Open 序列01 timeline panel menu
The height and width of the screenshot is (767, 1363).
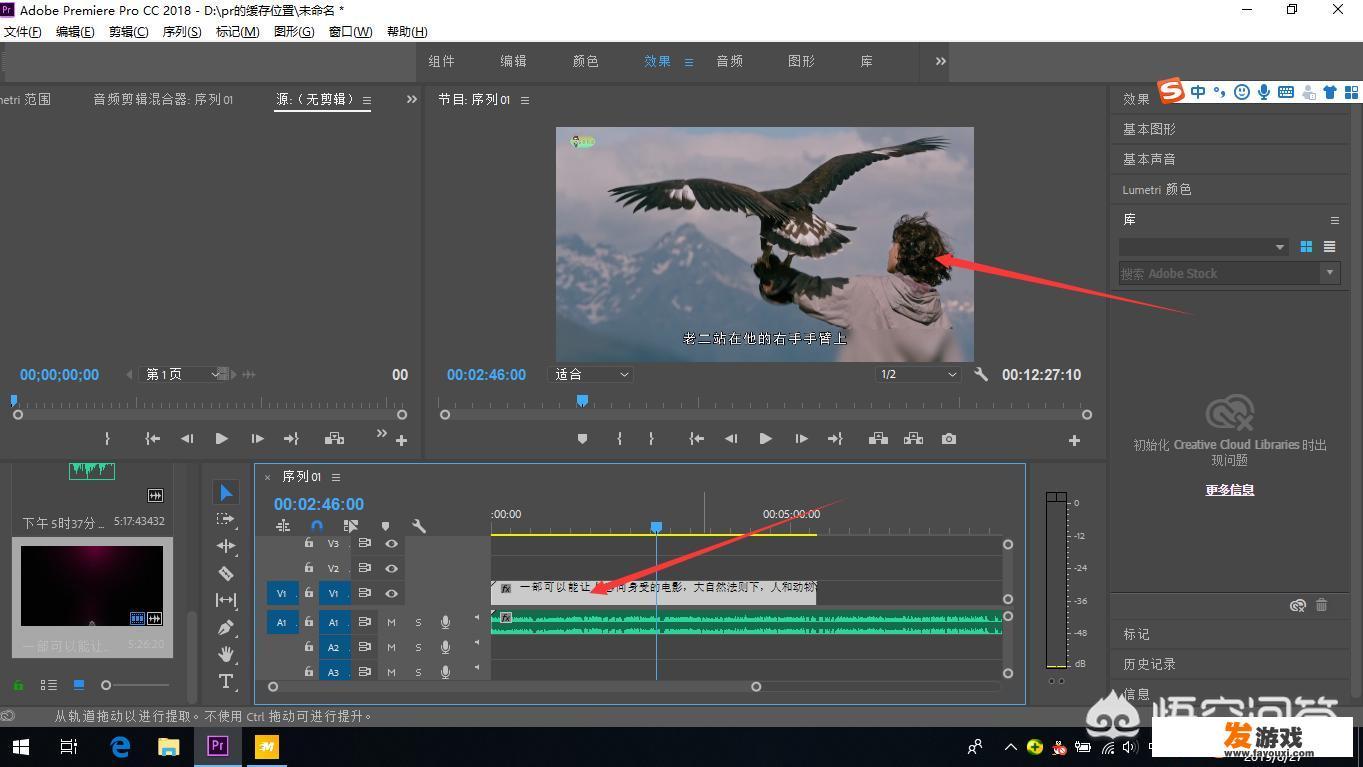coord(336,477)
